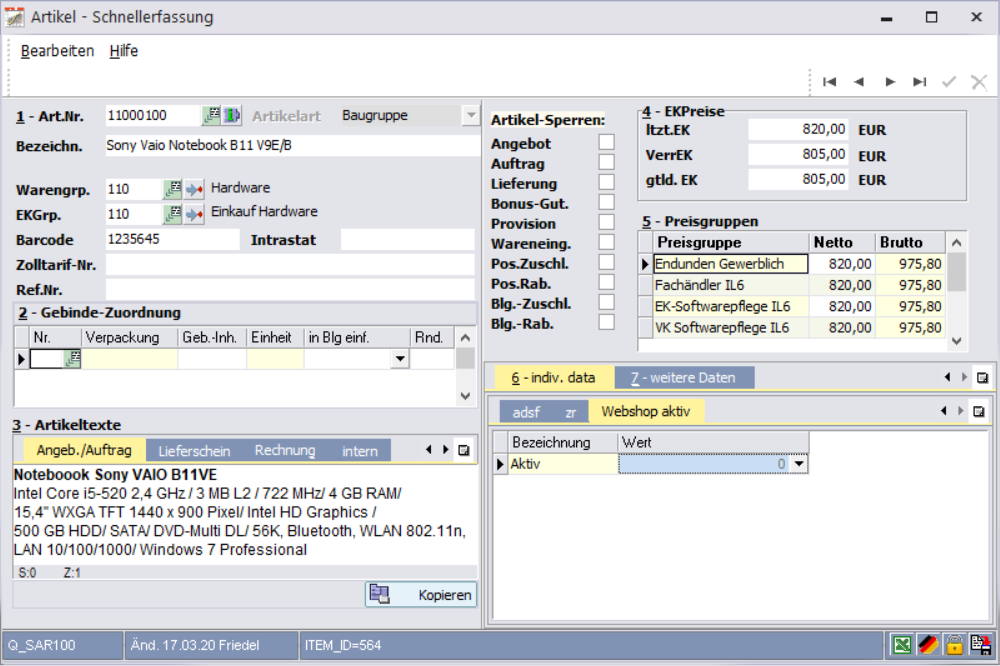The width and height of the screenshot is (1000, 666).
Task: Click into the Barcode field
Action: click(172, 239)
